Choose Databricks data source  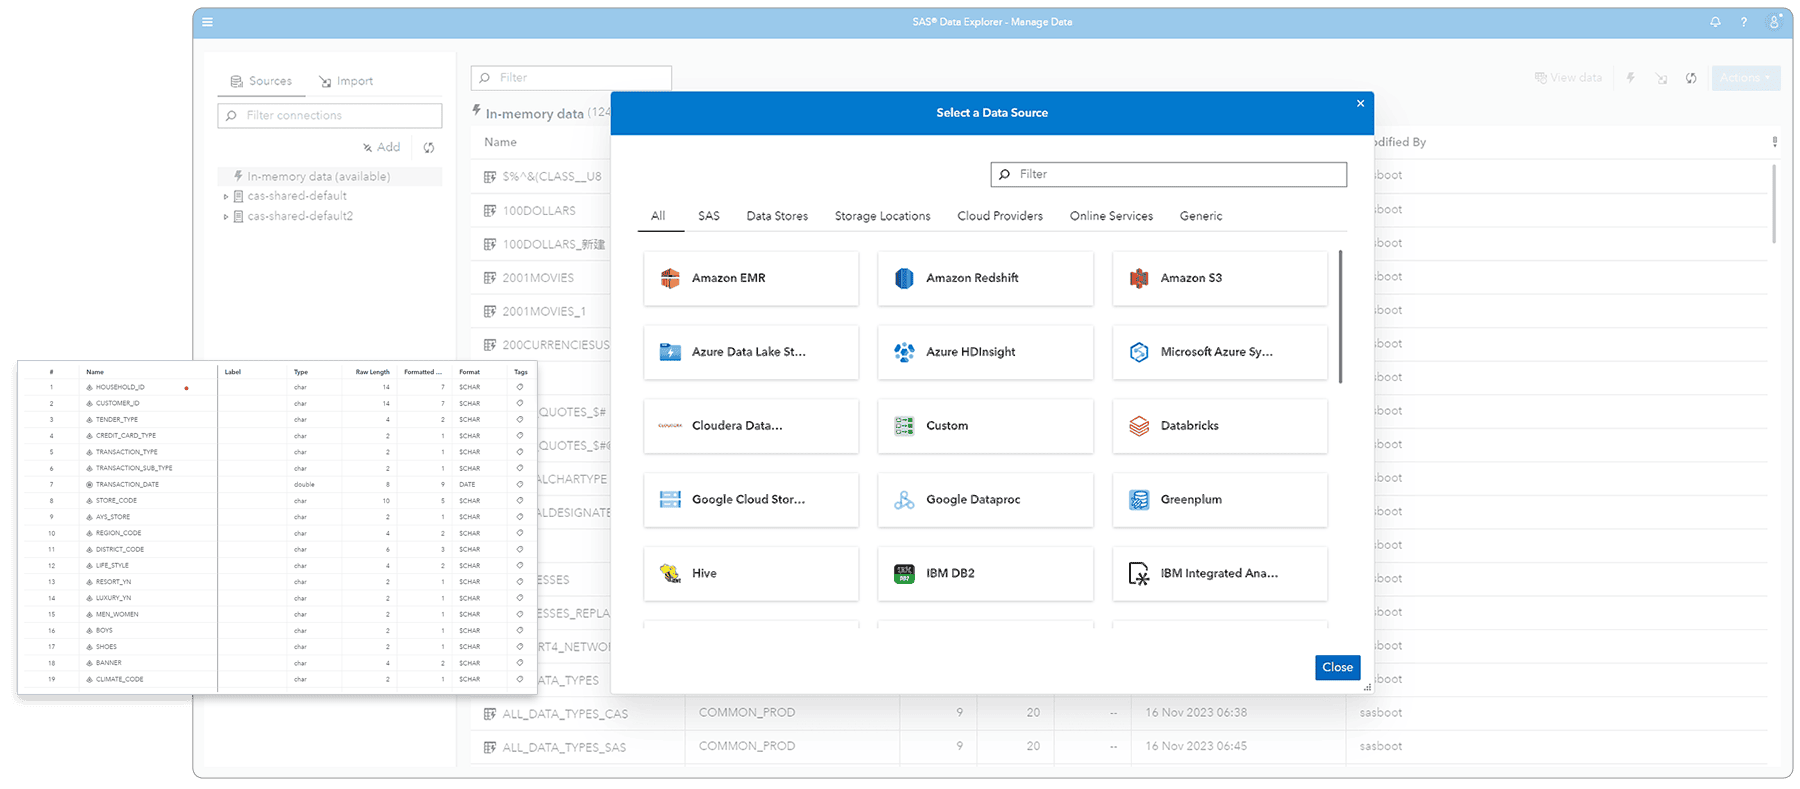(1220, 426)
